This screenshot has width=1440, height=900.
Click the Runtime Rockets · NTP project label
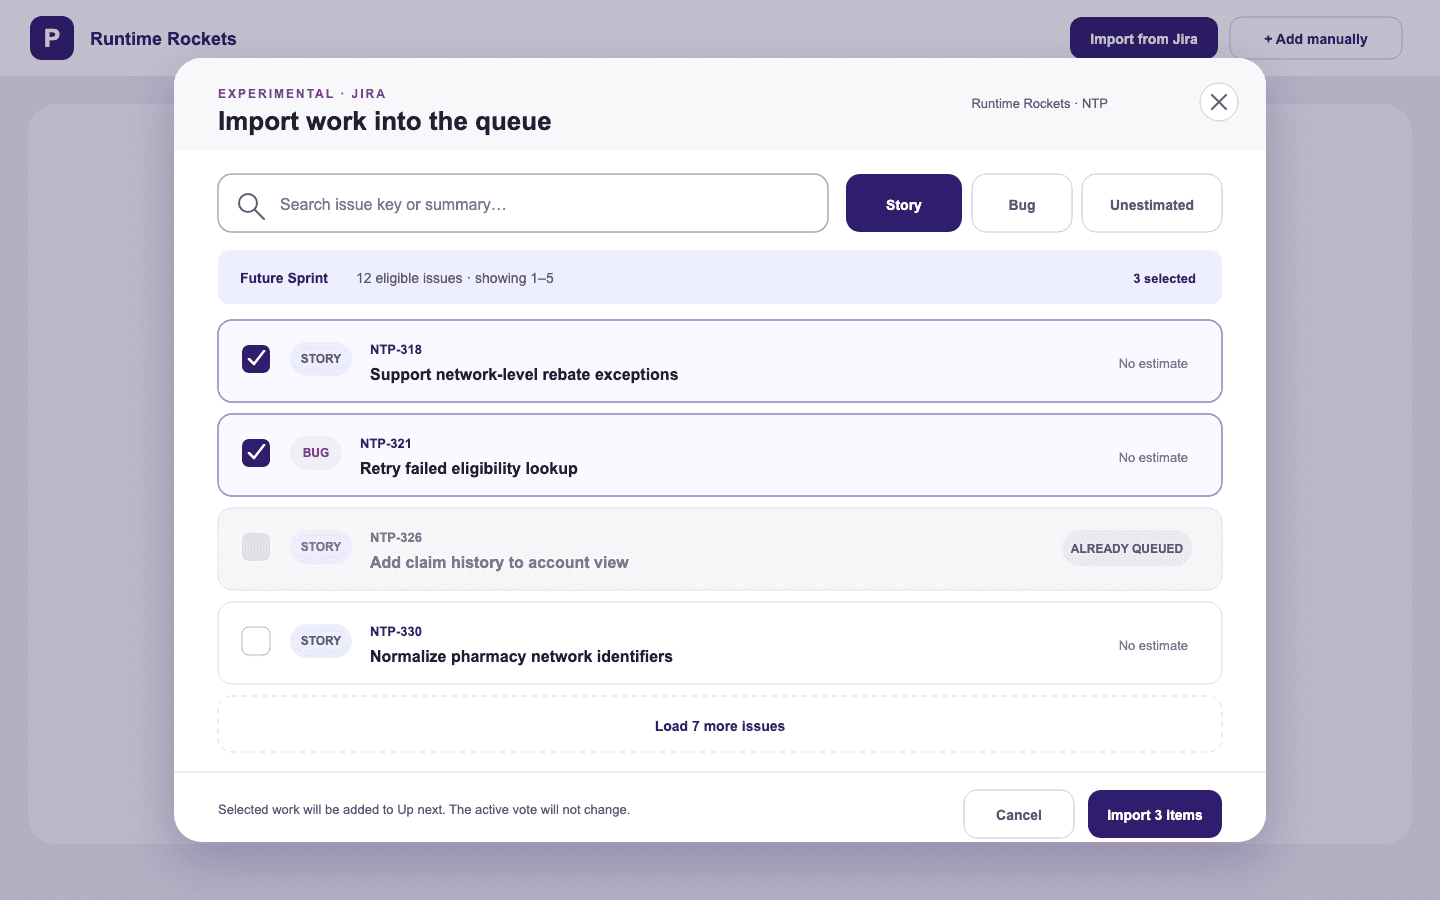1039,104
